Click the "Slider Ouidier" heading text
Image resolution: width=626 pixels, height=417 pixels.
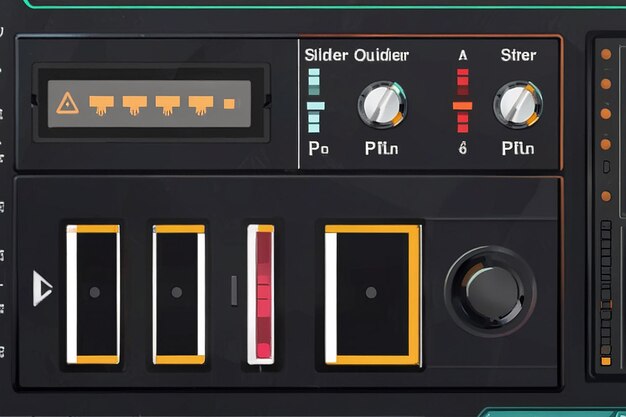(x=357, y=55)
